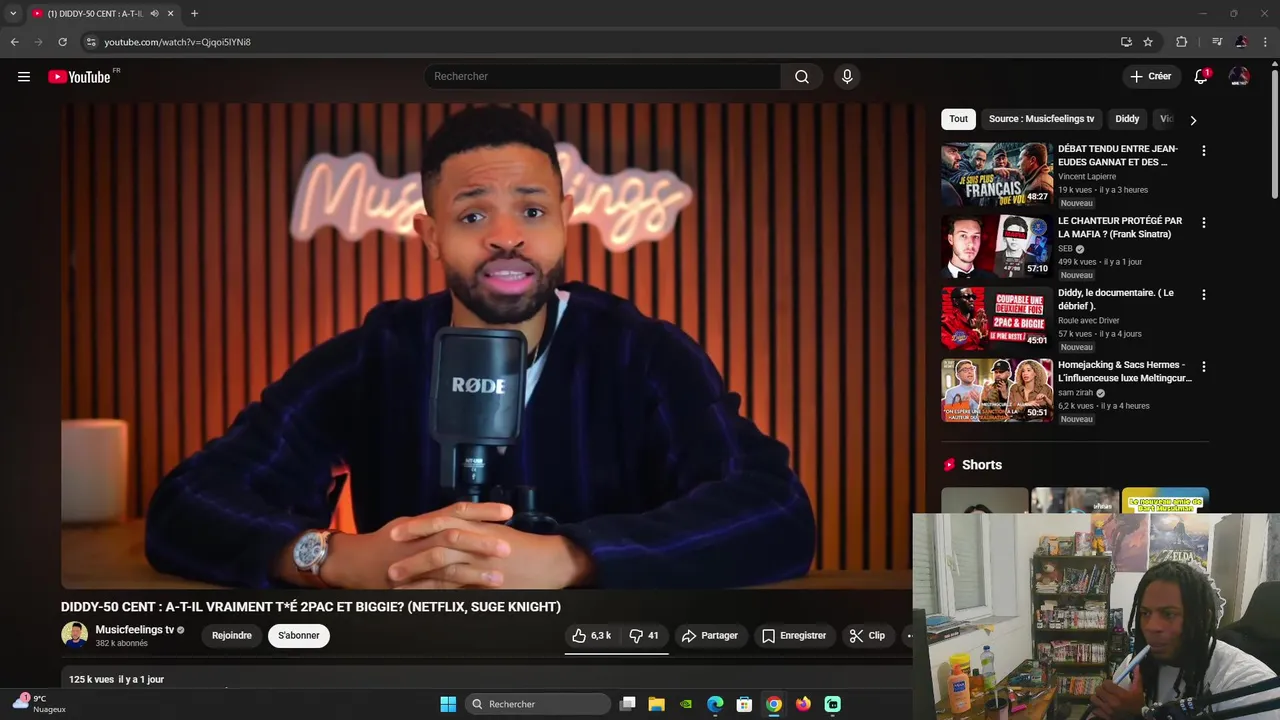Image resolution: width=1280 pixels, height=720 pixels.
Task: Open a new browser tab
Action: click(194, 13)
